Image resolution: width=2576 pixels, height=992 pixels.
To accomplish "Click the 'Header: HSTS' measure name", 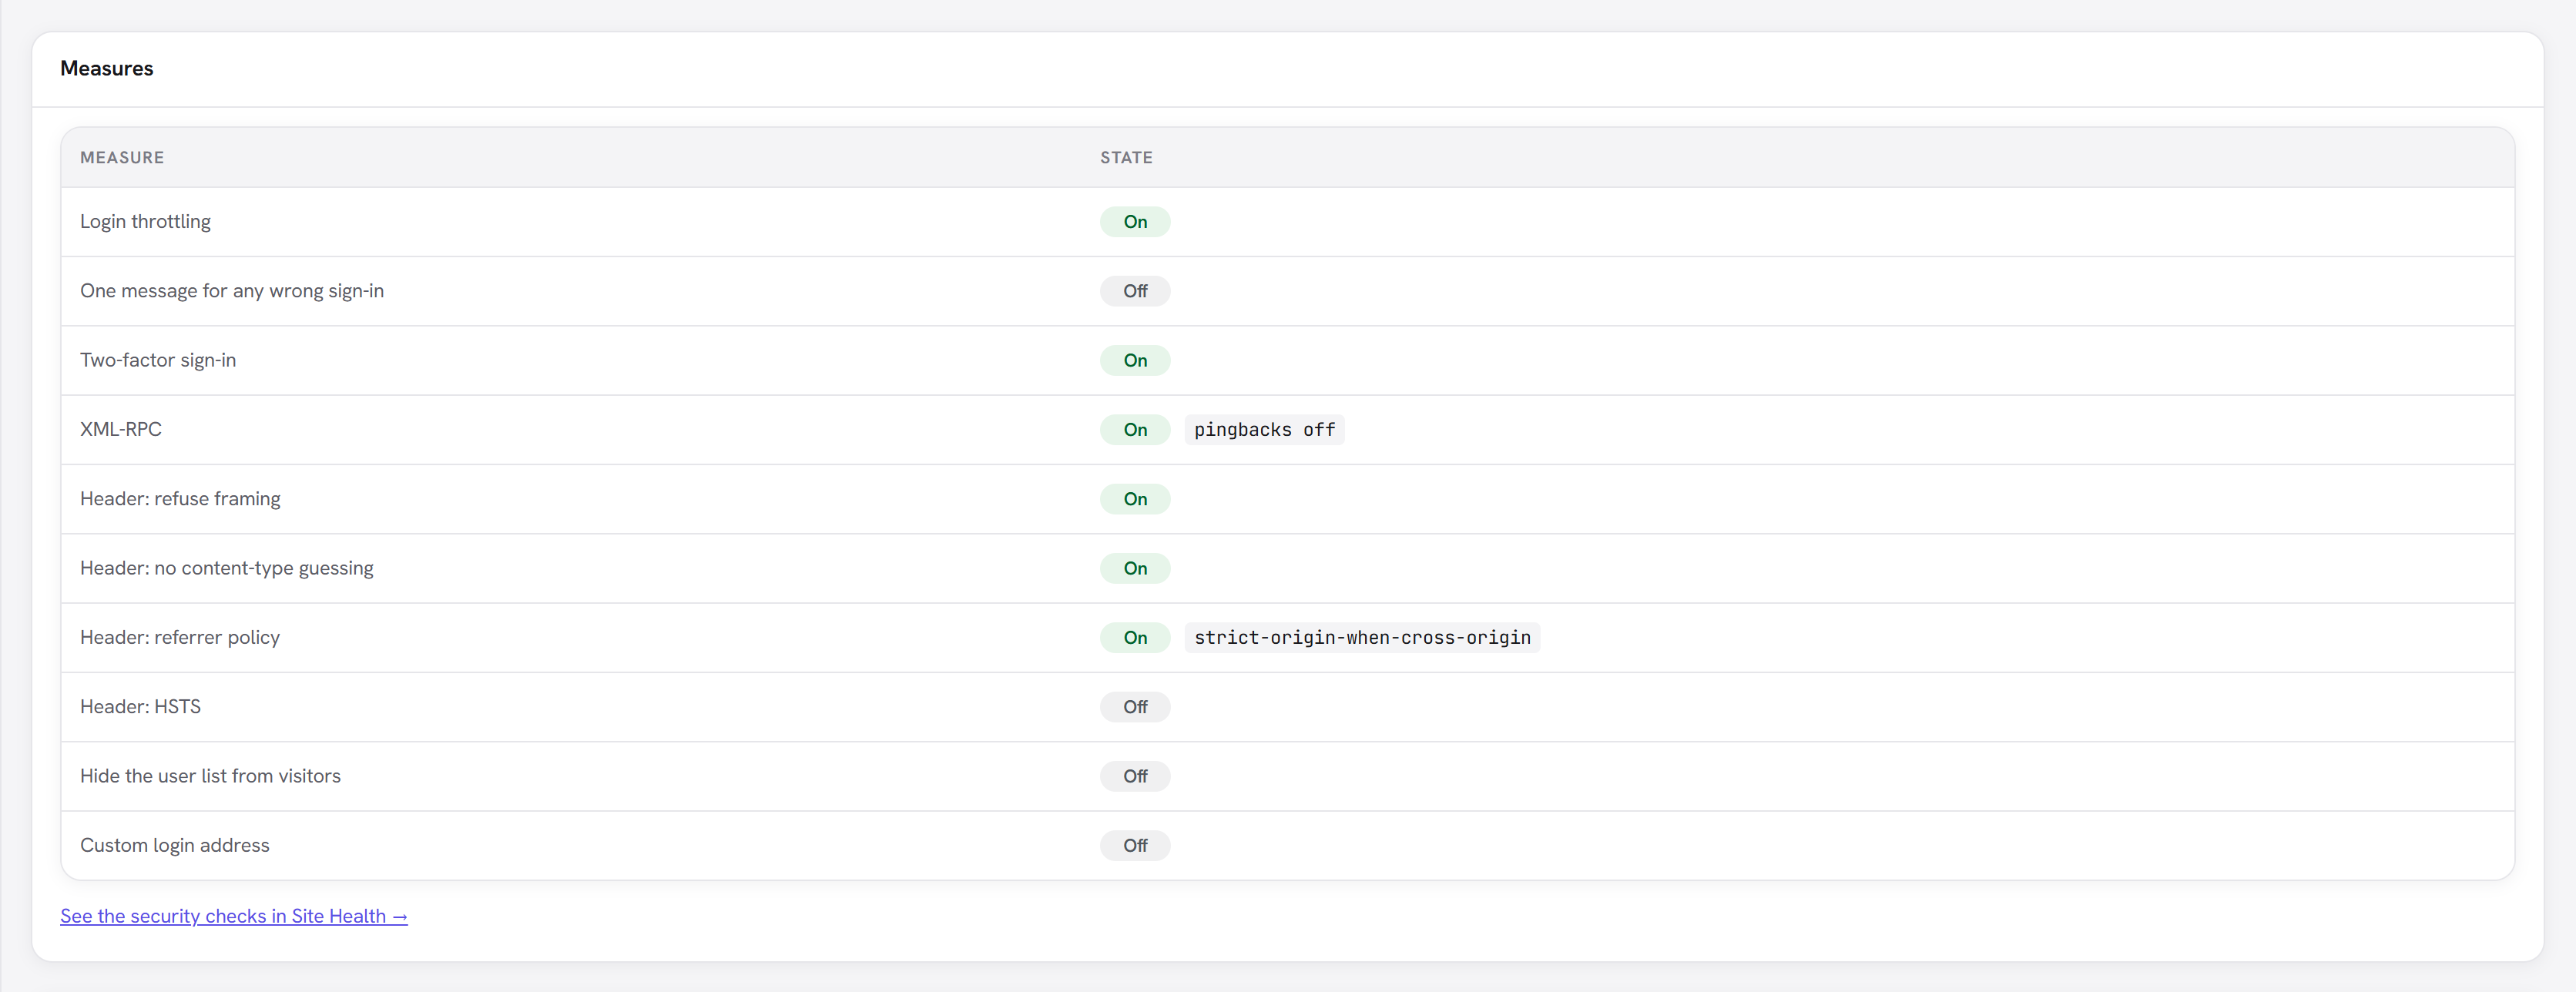I will [140, 707].
